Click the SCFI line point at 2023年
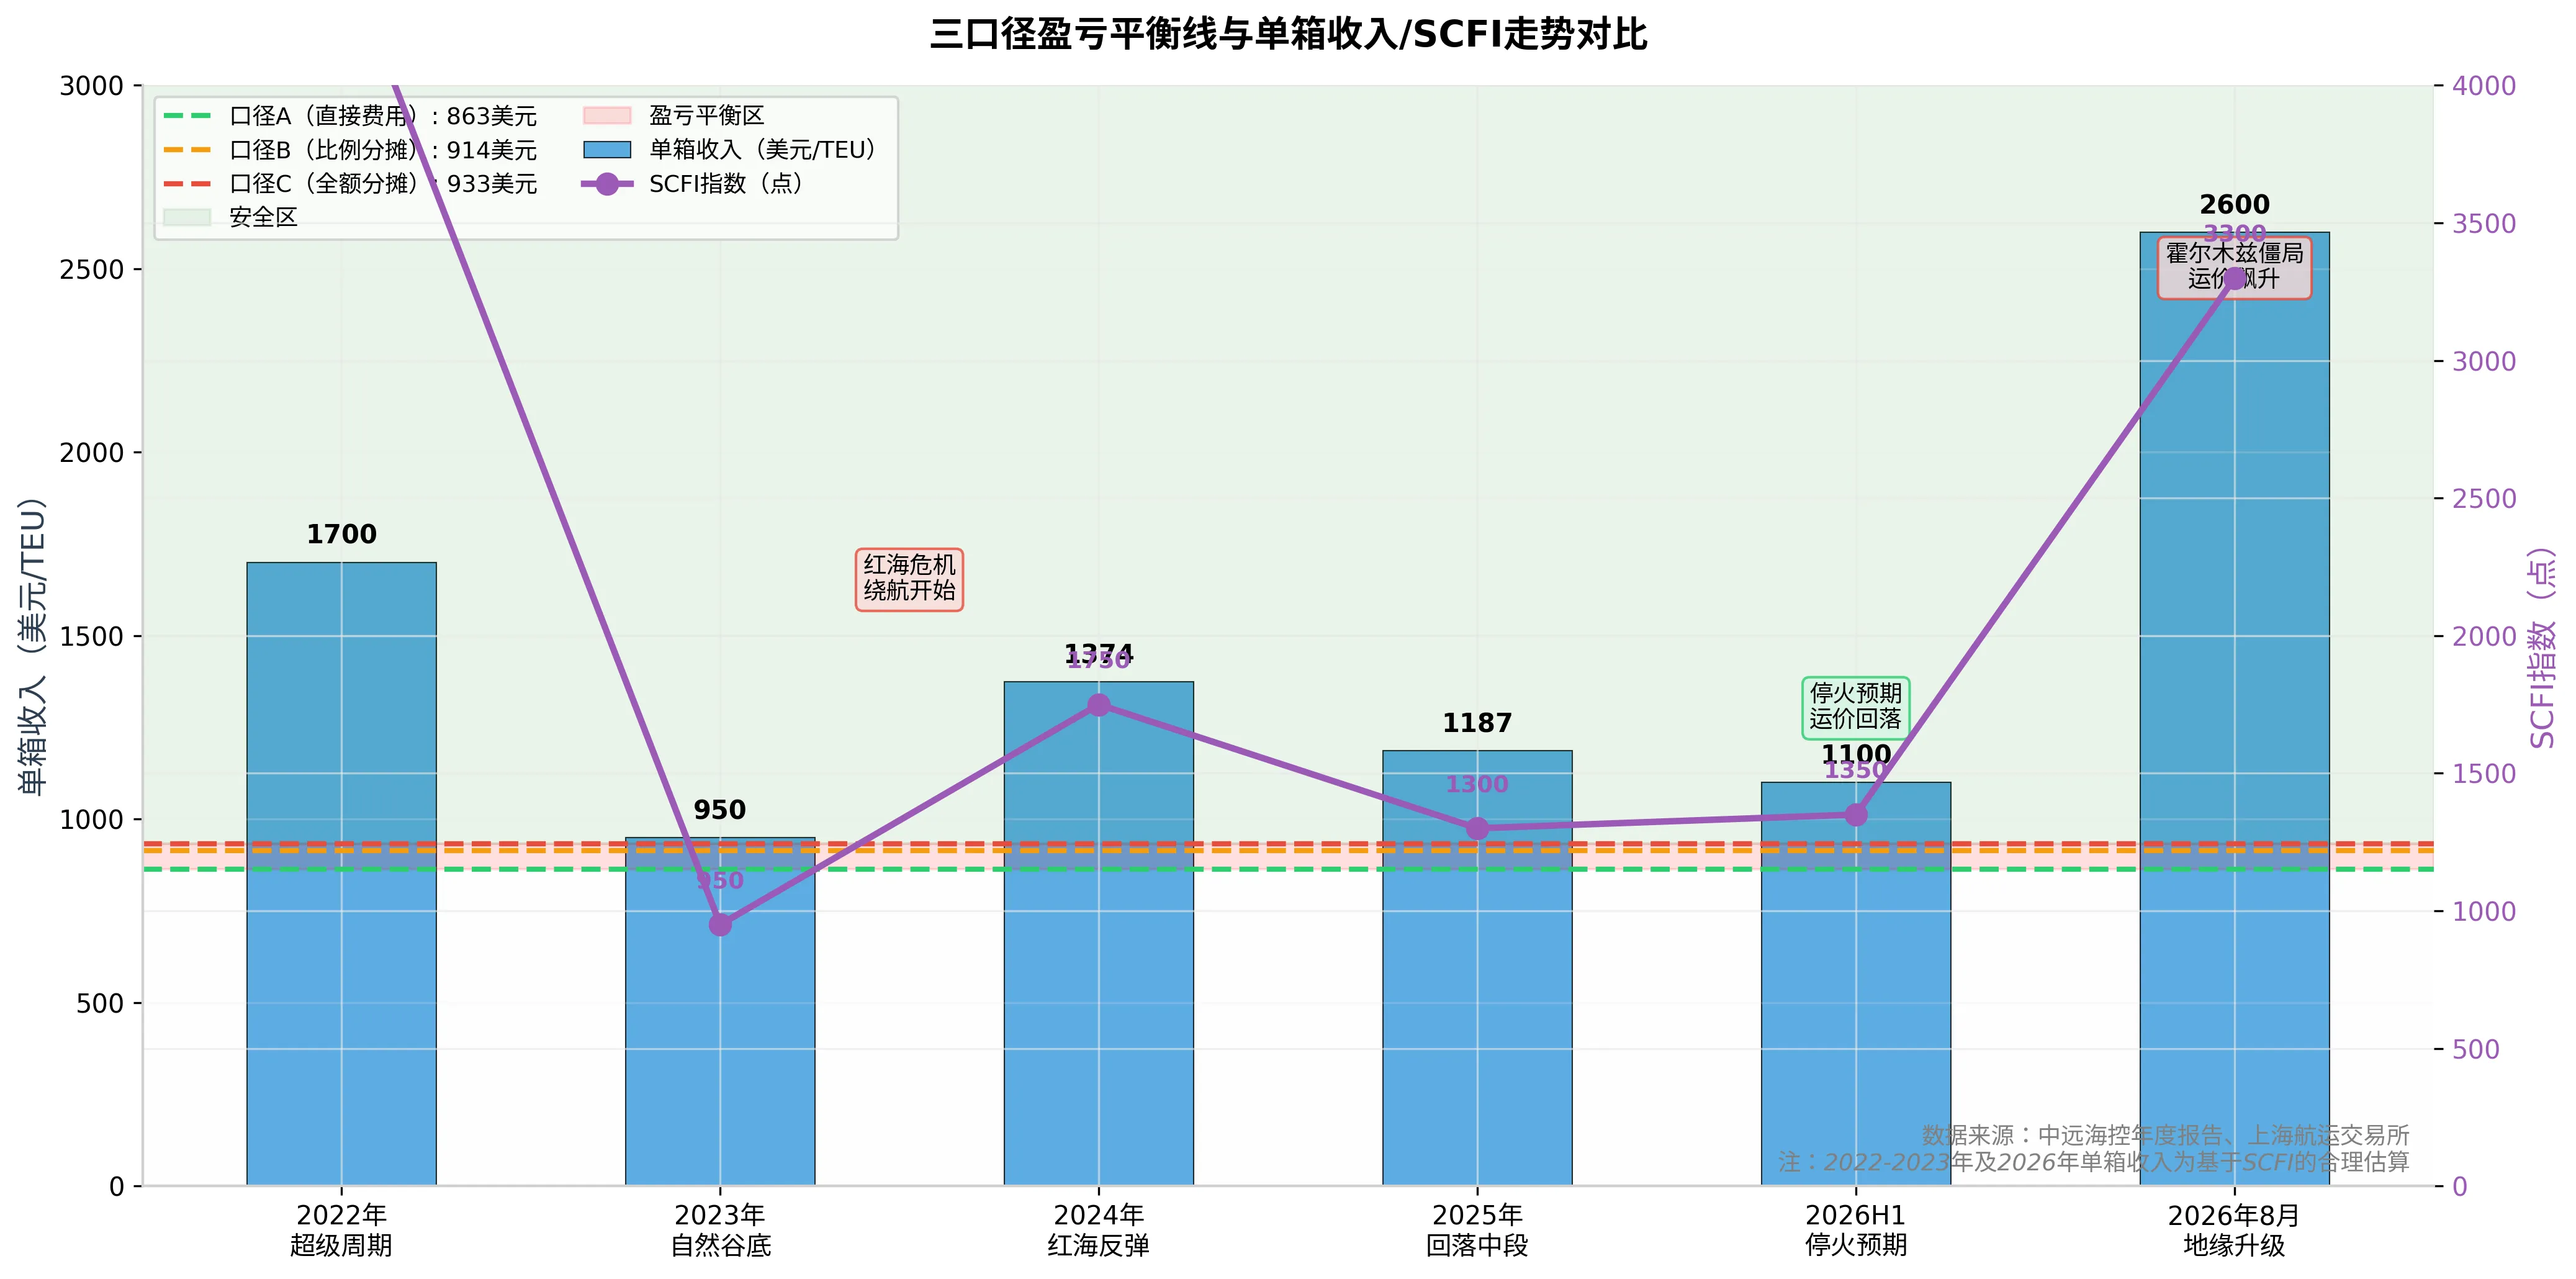Screen dimensions: 2576x1279 [720, 925]
